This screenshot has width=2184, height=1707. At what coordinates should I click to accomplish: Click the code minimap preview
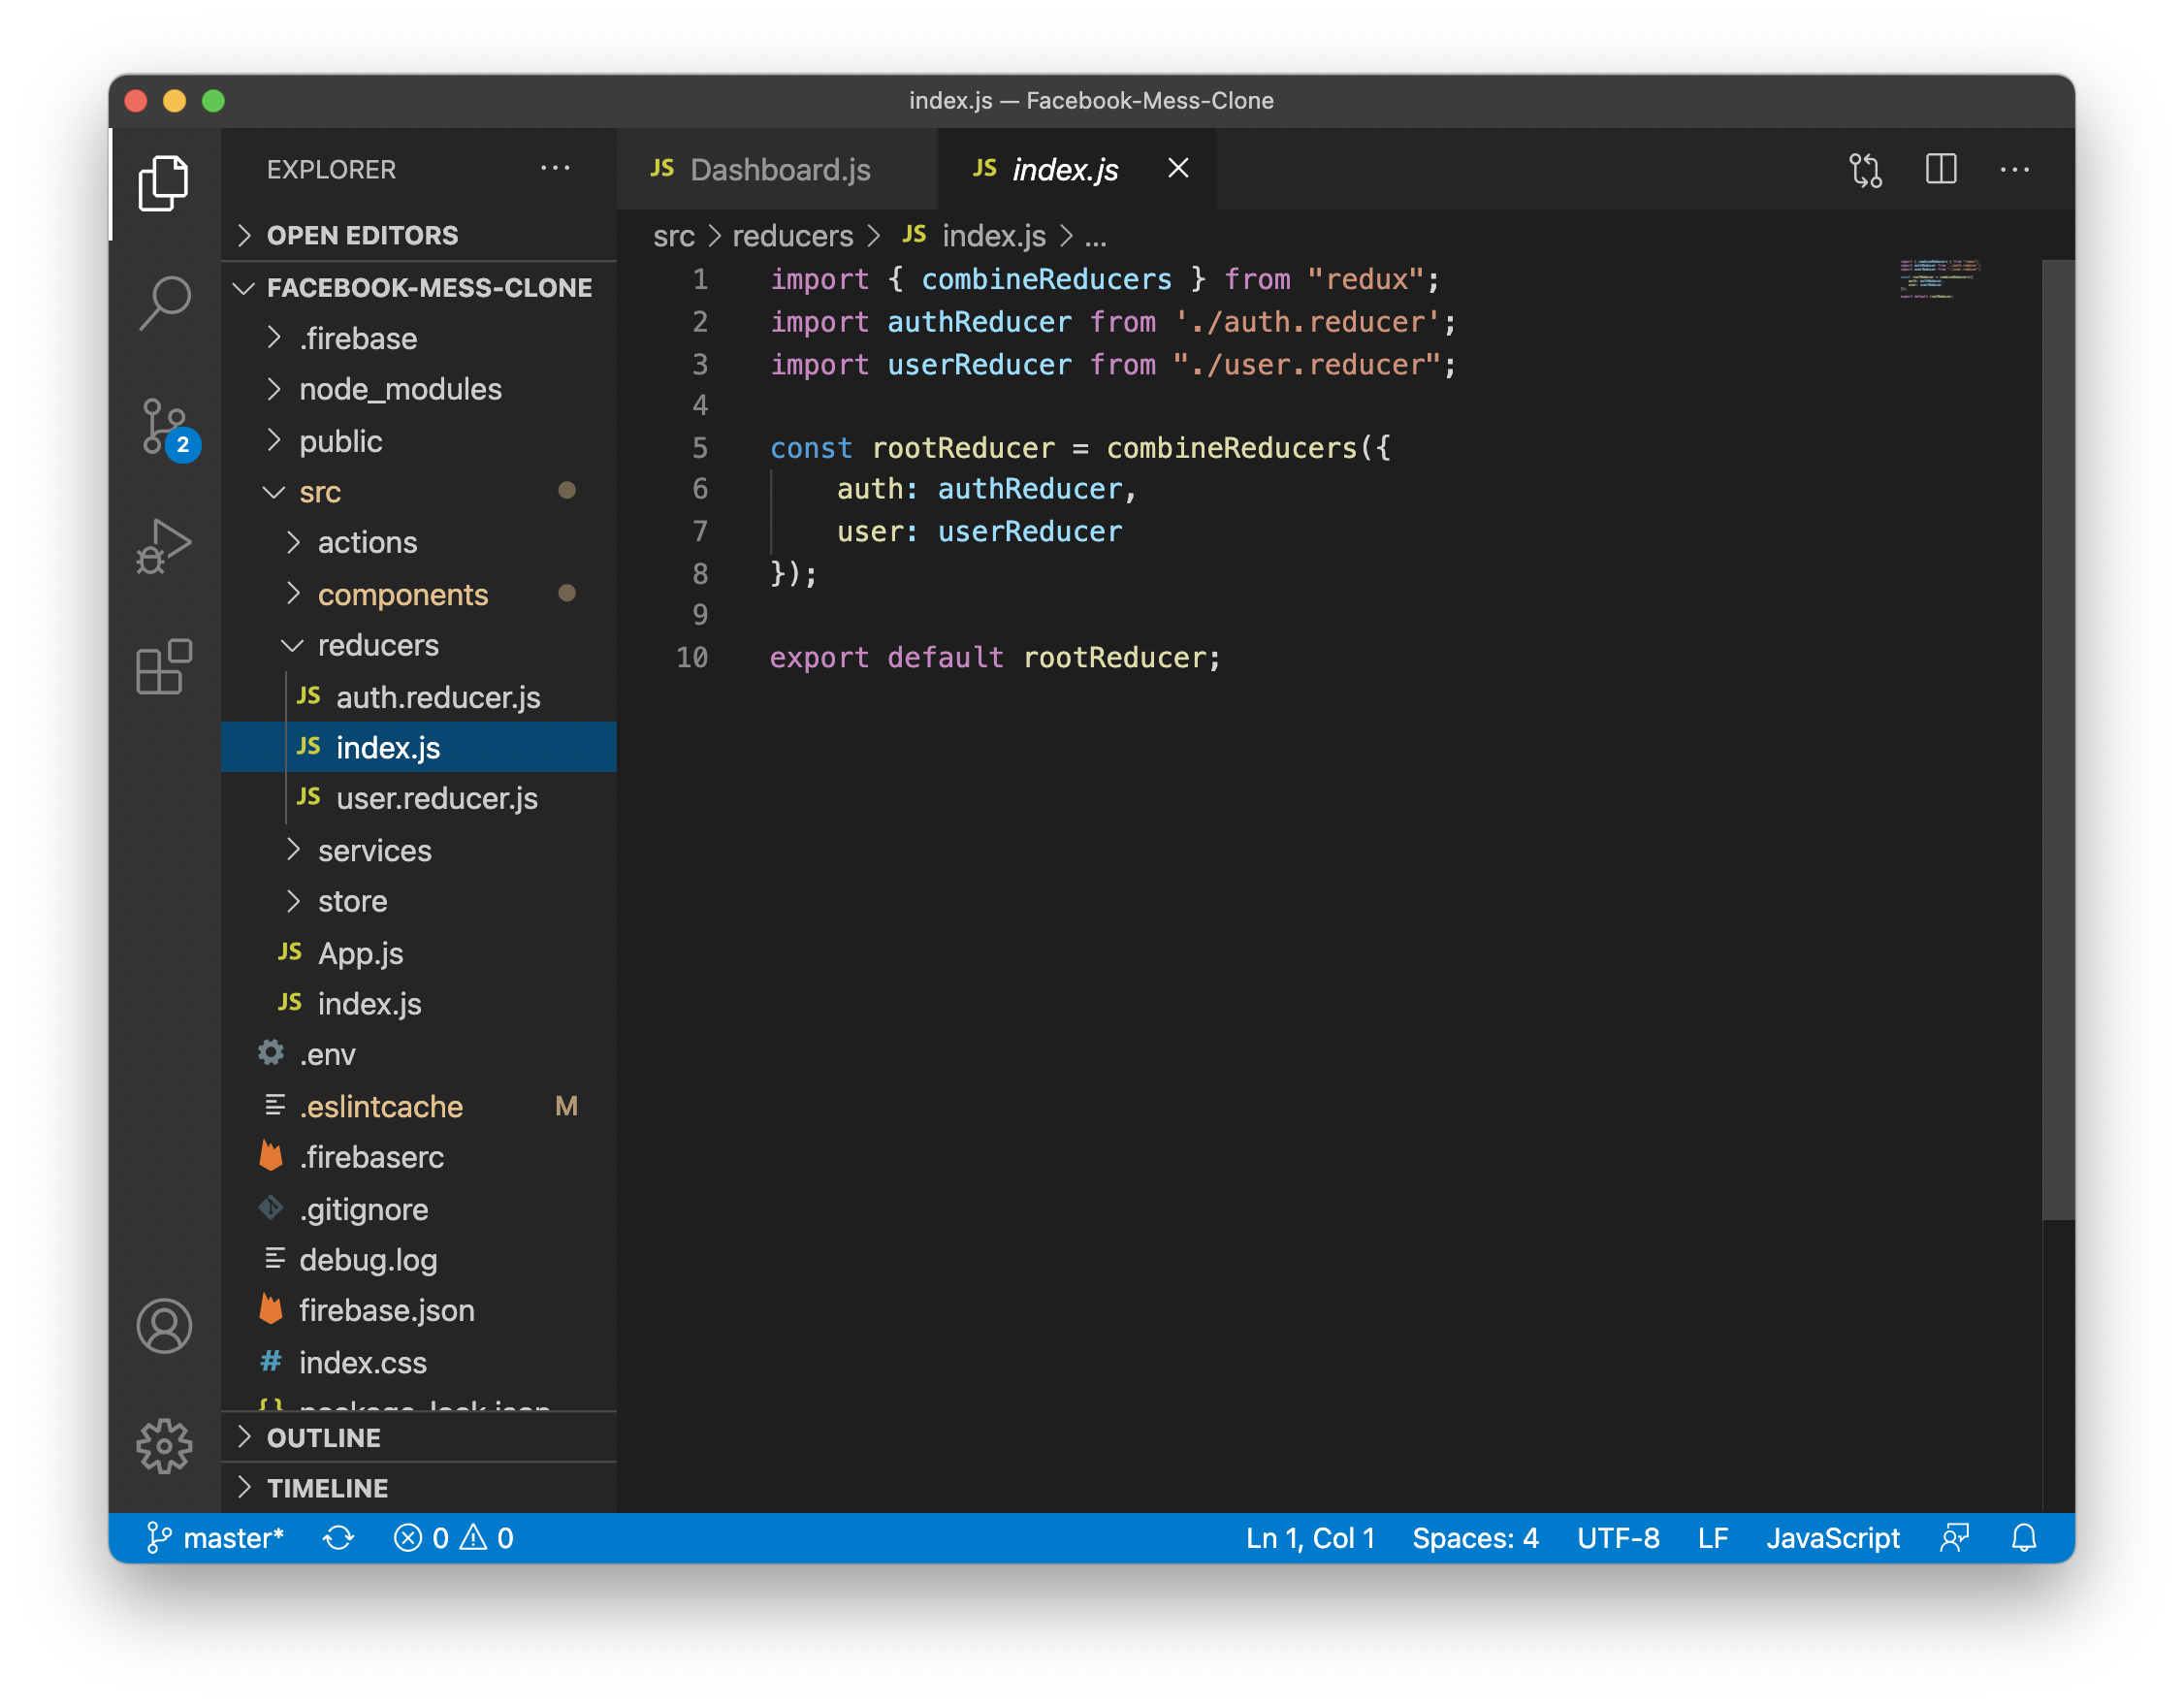[1940, 279]
